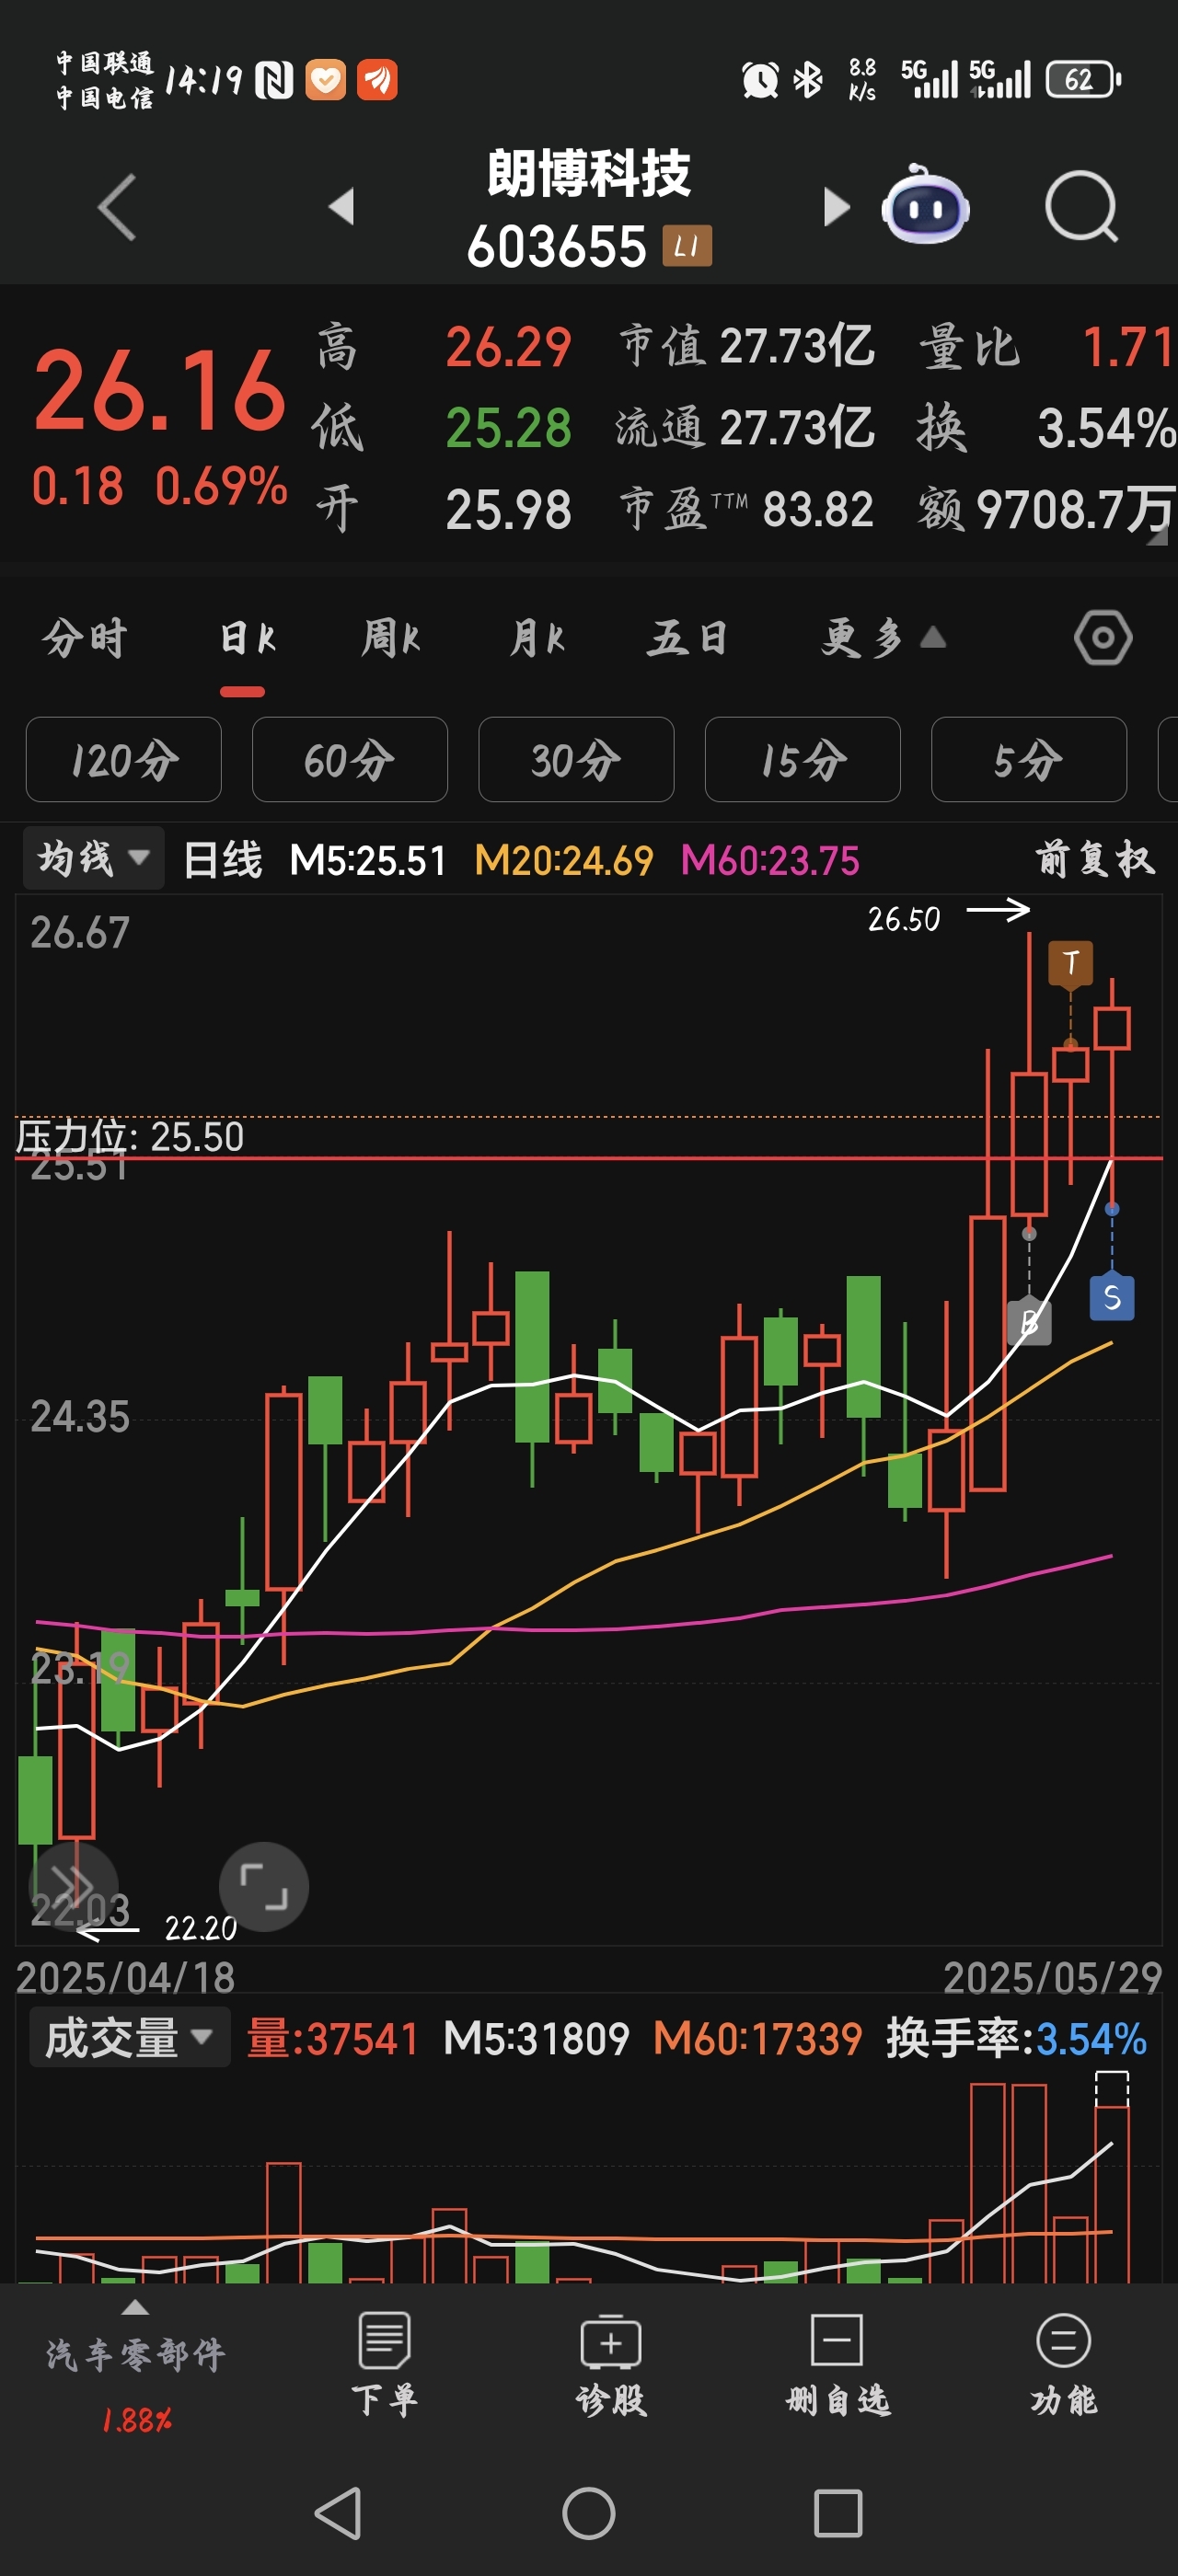The image size is (1178, 2576).
Task: Tap the M60:23.75 moving average value
Action: point(770,860)
